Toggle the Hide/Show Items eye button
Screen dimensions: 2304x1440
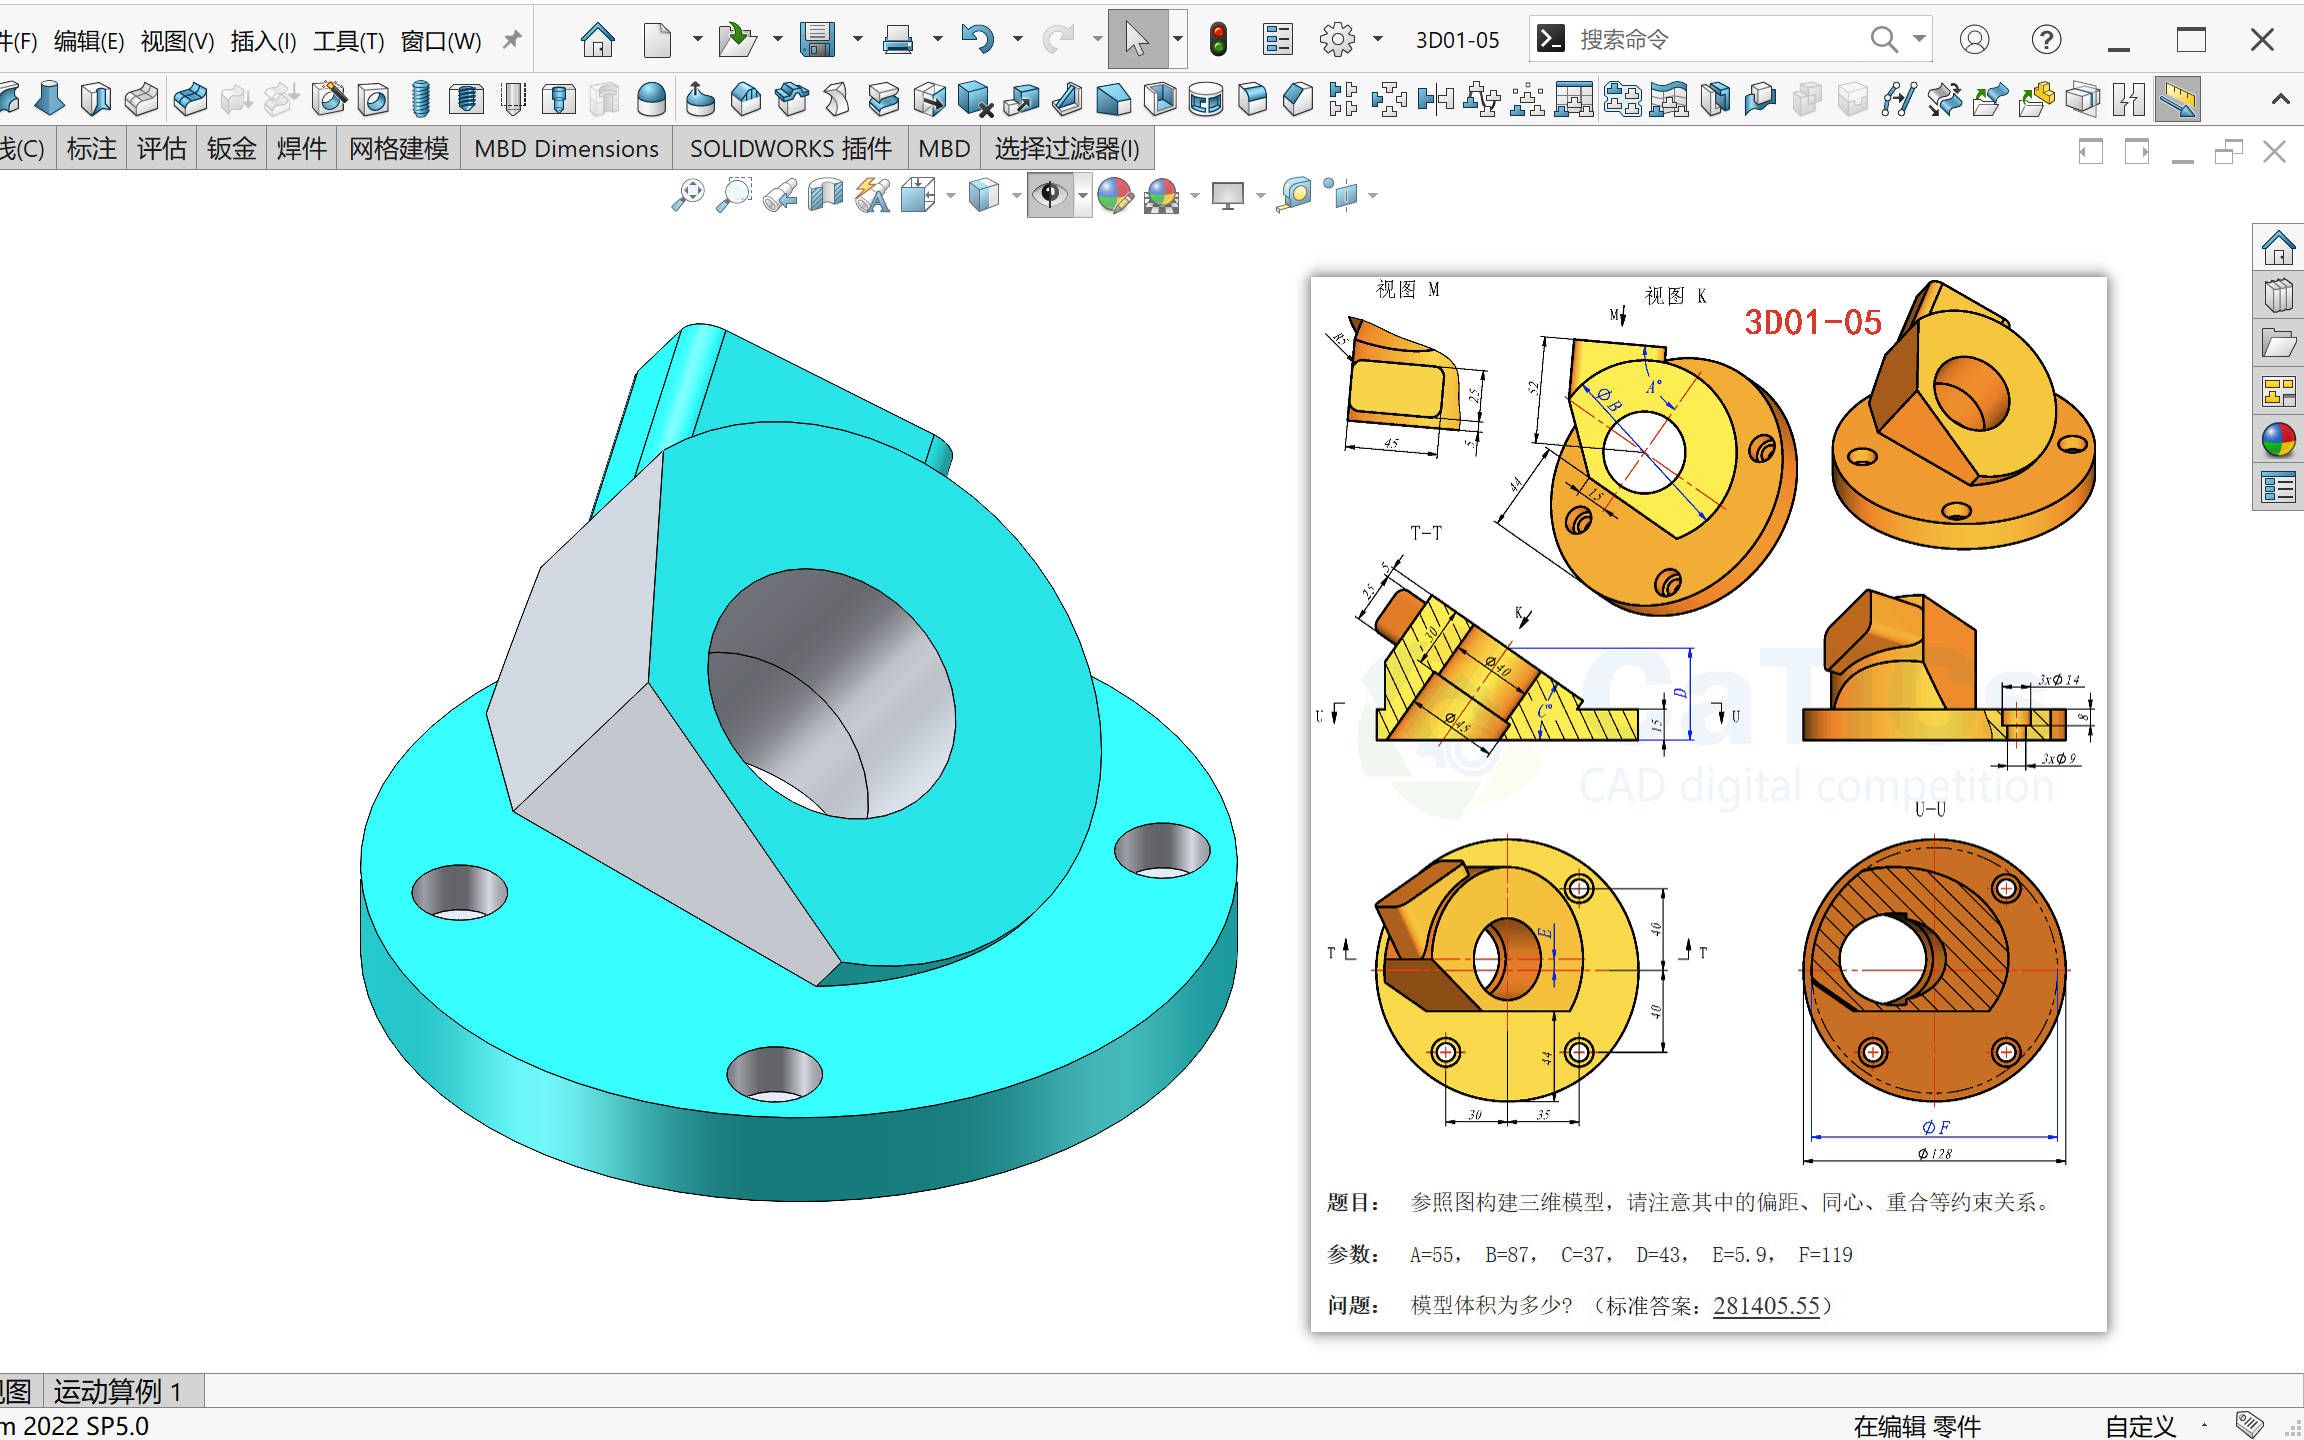[x=1050, y=195]
